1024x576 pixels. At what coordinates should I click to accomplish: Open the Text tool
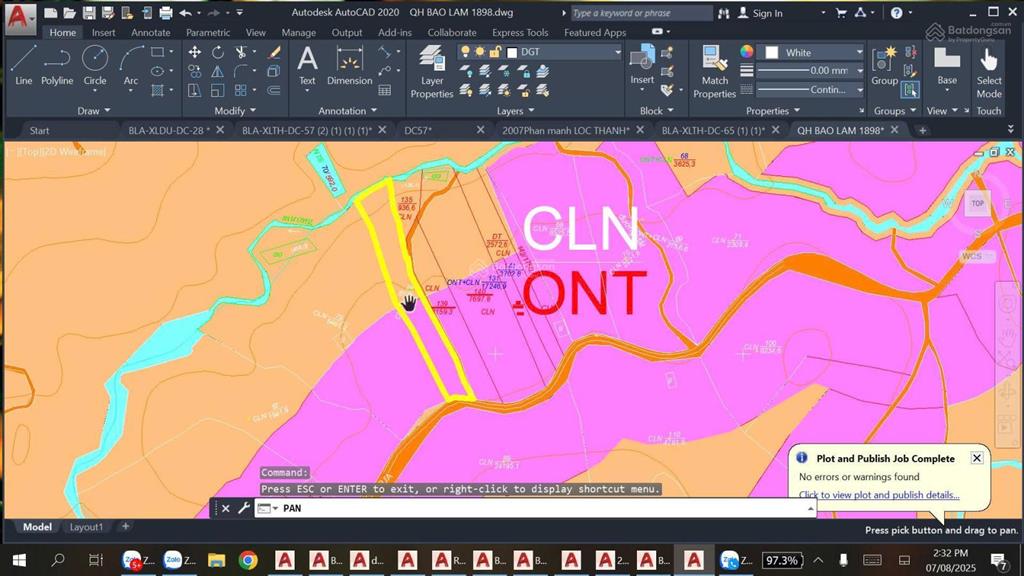pyautogui.click(x=307, y=65)
